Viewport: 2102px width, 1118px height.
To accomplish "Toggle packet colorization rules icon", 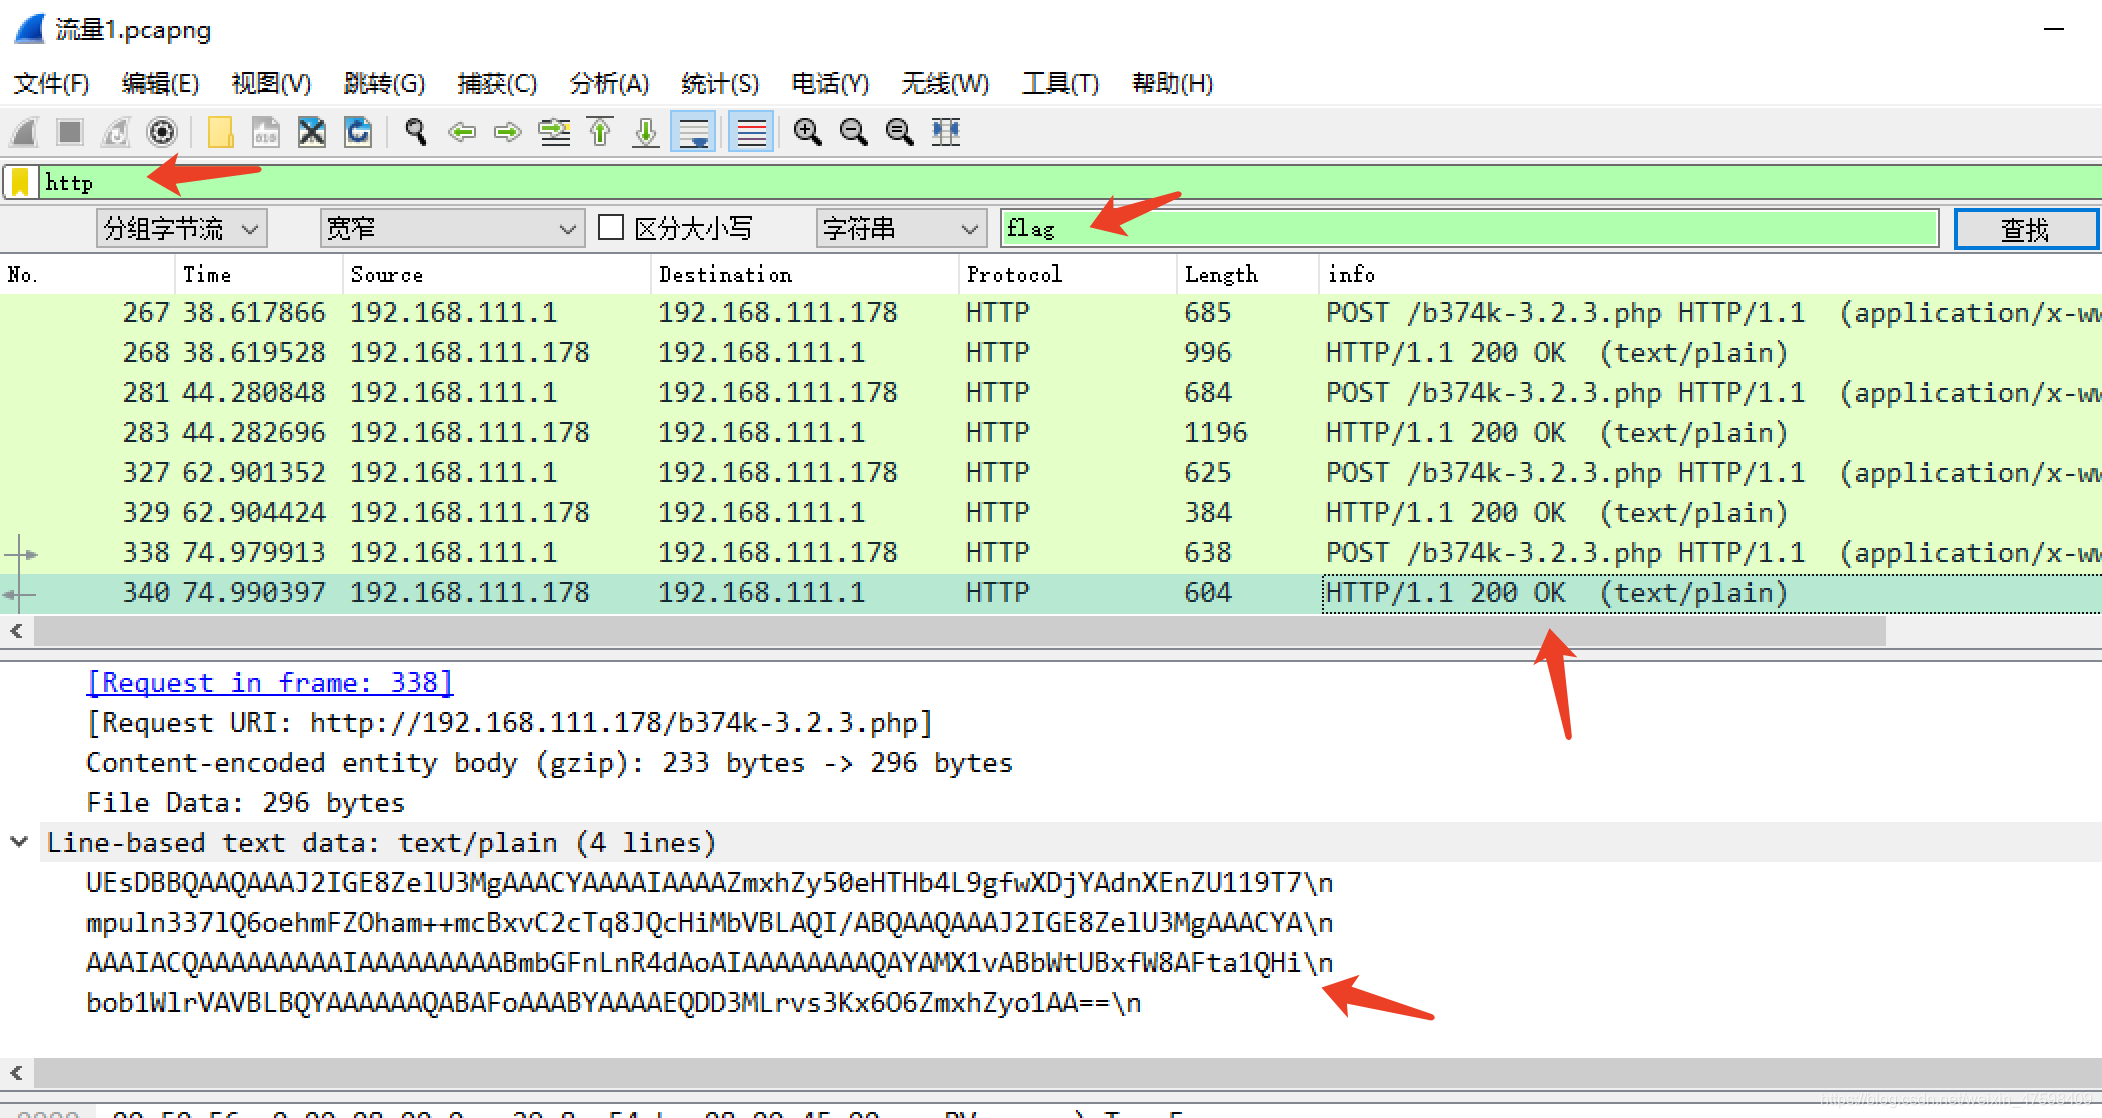I will point(751,132).
